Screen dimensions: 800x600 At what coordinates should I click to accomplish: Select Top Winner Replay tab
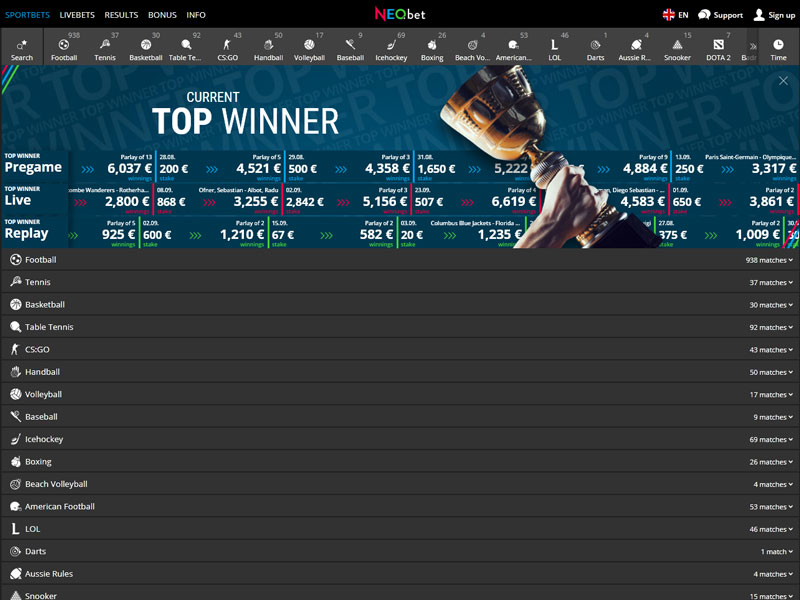[34, 230]
